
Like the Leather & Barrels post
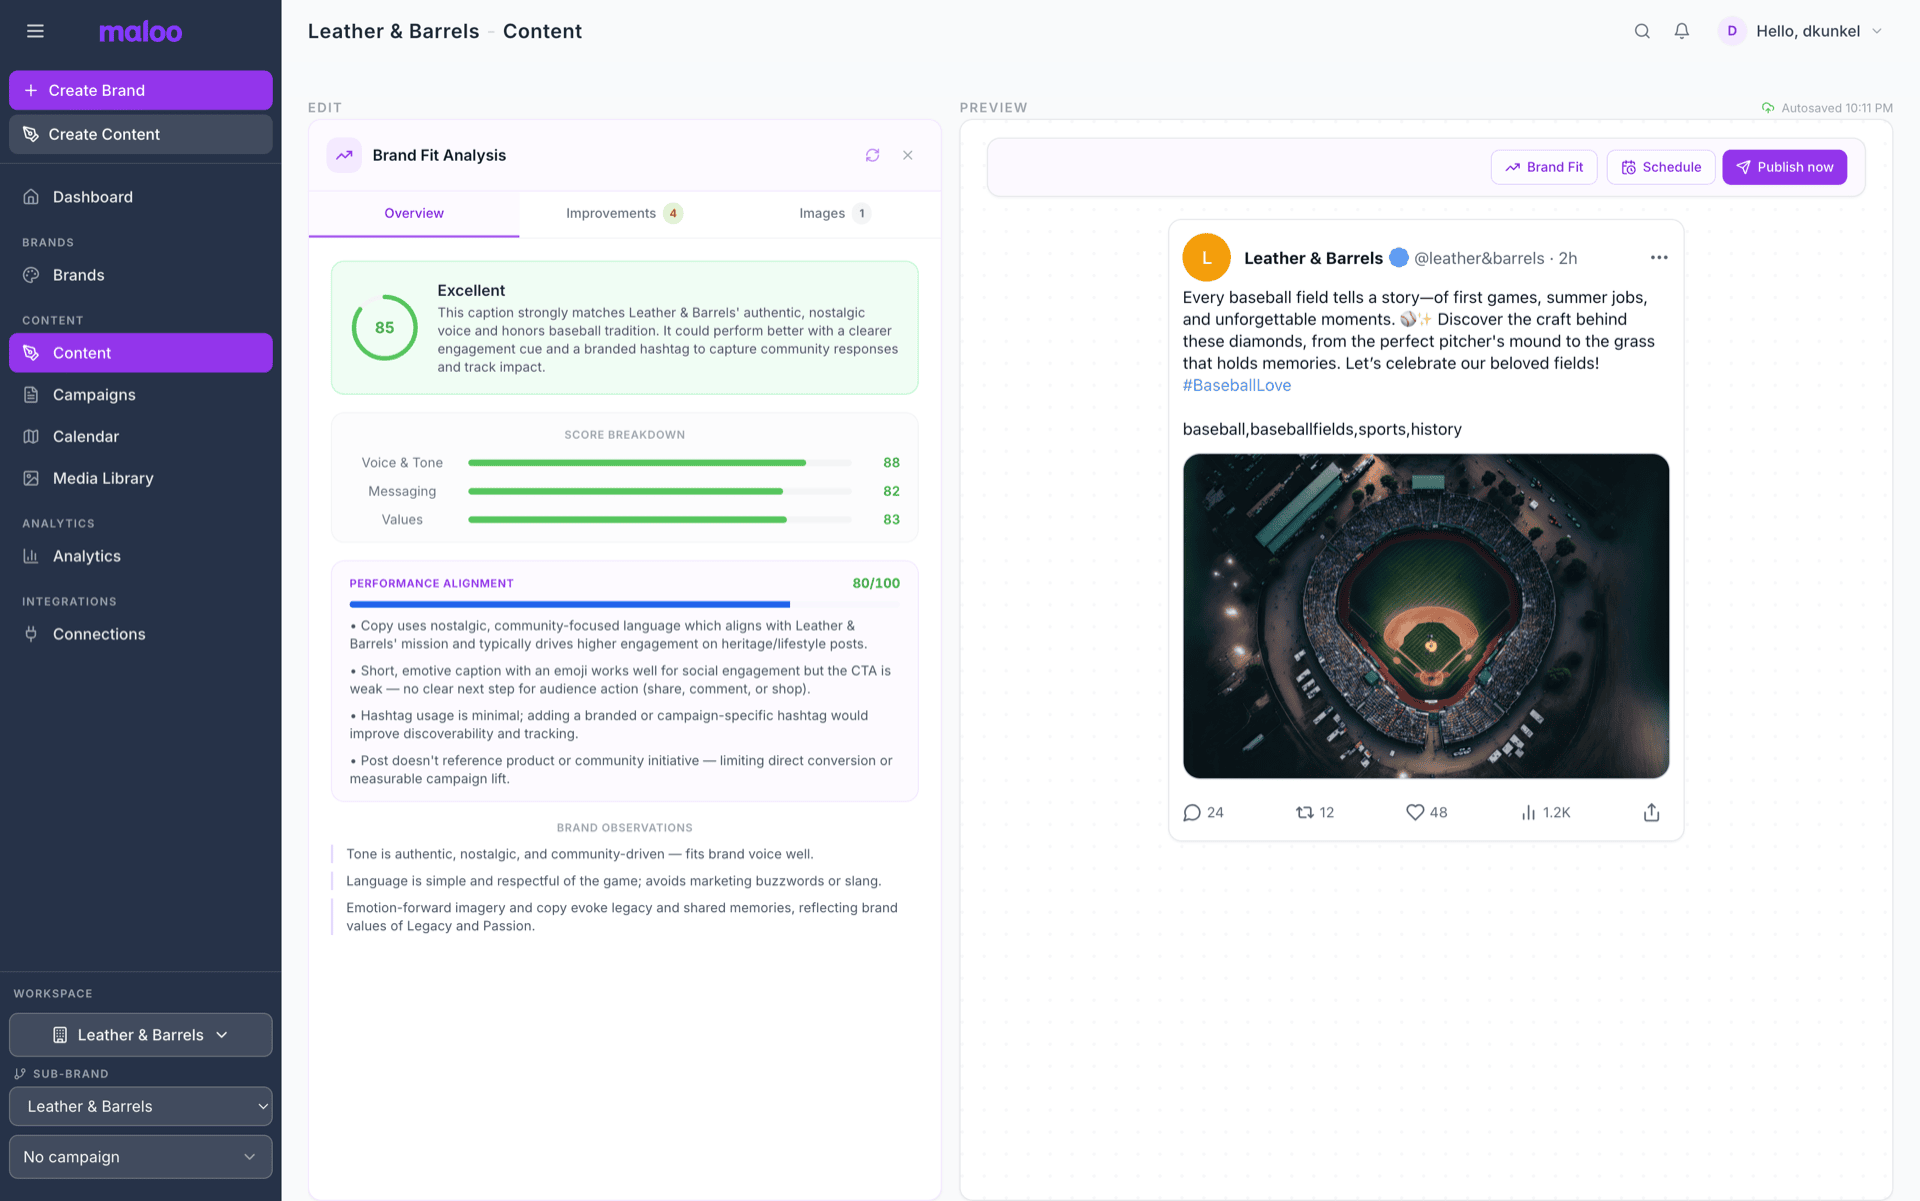(1414, 812)
